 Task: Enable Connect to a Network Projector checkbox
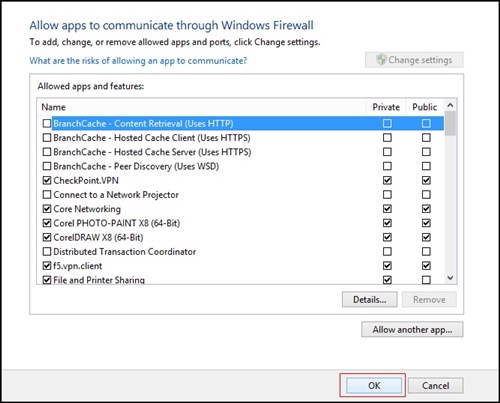tap(47, 194)
